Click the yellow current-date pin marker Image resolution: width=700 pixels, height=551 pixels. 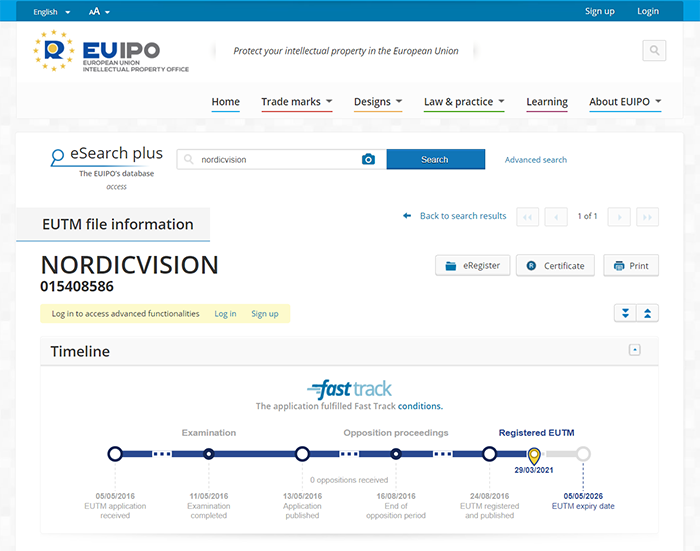tap(534, 456)
